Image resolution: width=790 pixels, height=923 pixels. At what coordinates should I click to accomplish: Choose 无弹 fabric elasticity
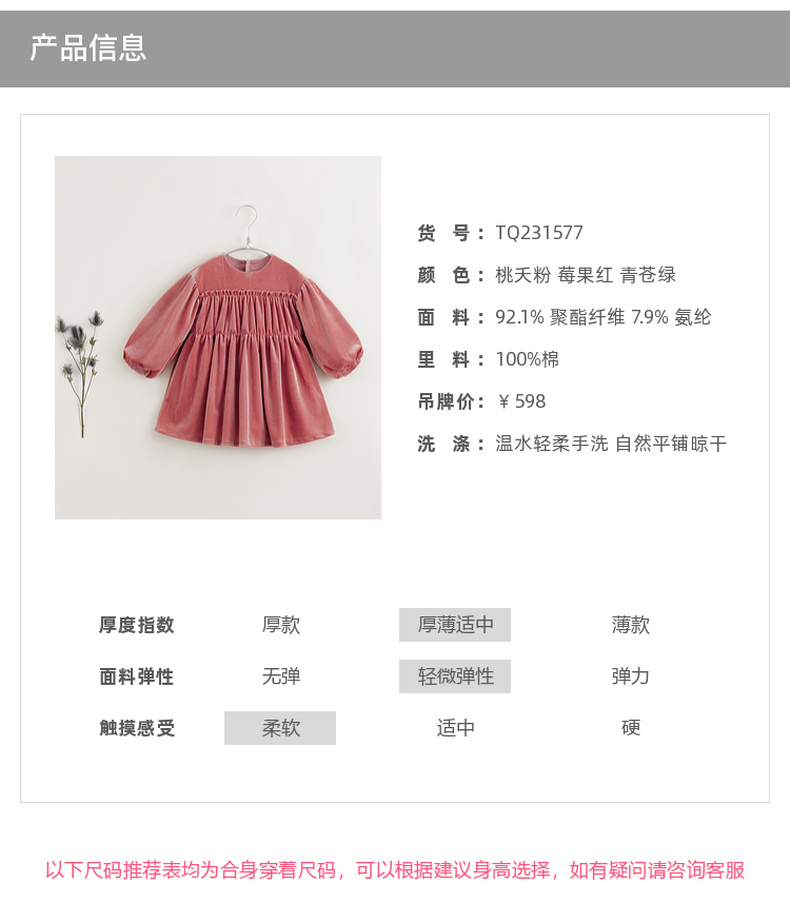coord(281,676)
